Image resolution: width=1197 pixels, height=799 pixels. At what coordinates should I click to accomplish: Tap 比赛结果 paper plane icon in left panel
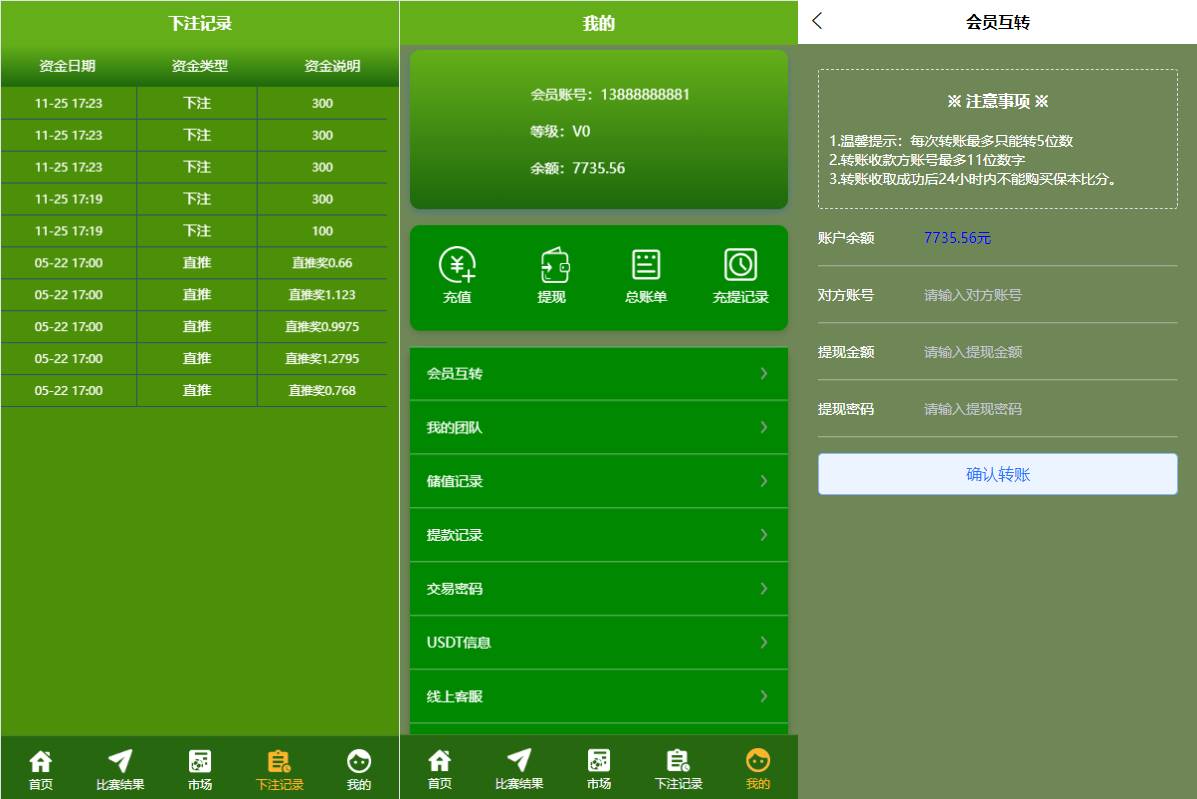[x=120, y=761]
